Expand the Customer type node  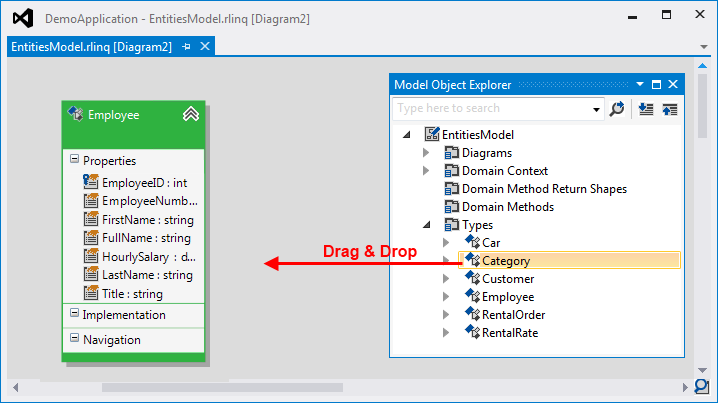click(x=446, y=278)
